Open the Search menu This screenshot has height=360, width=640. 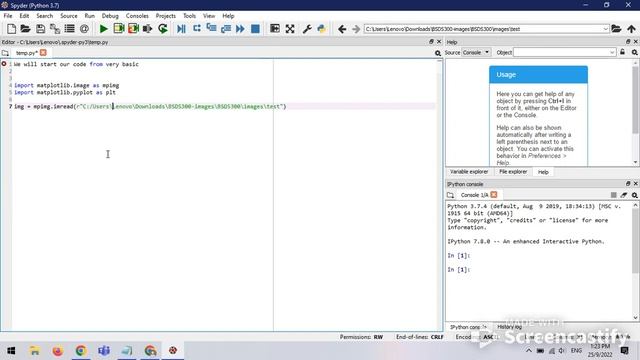44,16
